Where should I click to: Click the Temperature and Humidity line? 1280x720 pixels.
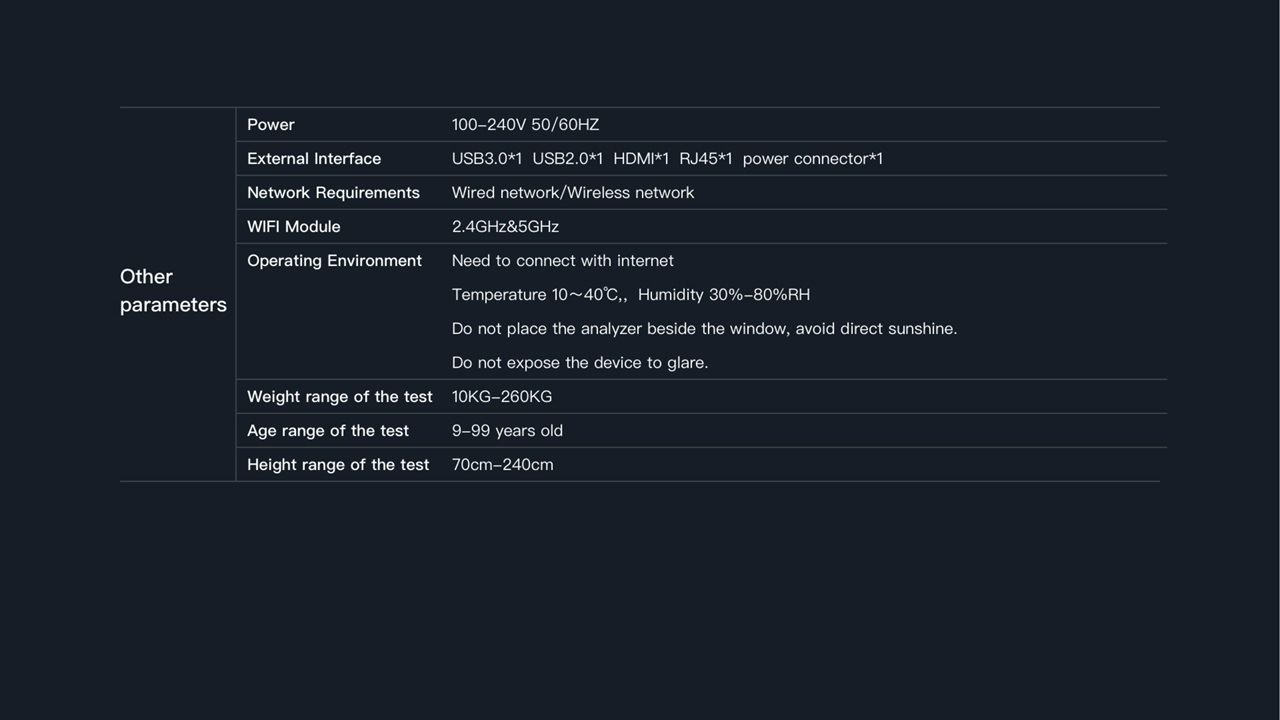point(630,295)
